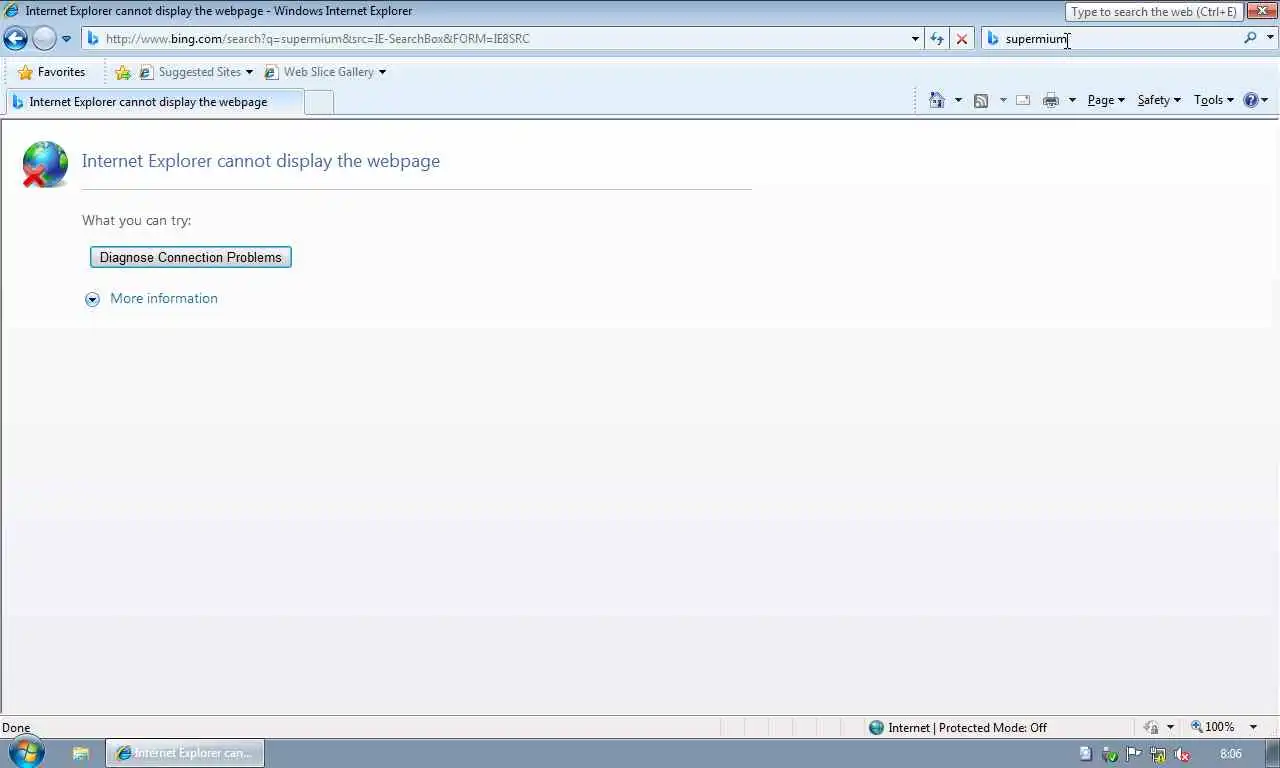Open the Help question mark menu
Screen dimensions: 1280x768
[1255, 100]
